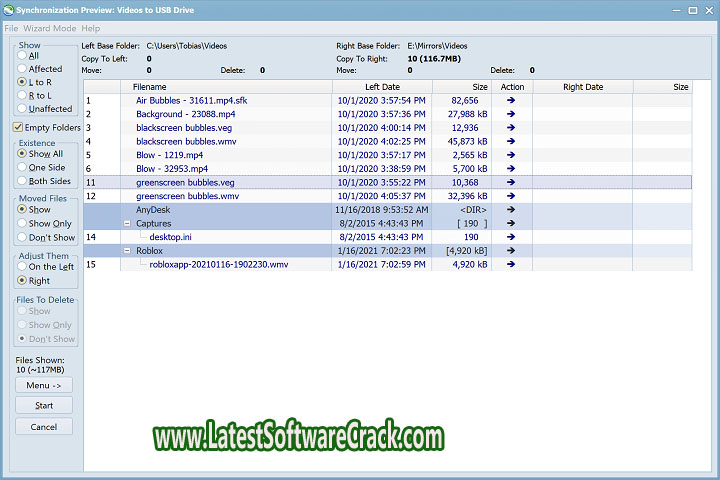Click the action arrow for Blow - 1219.mp4
This screenshot has height=480, width=720.
pyautogui.click(x=511, y=155)
